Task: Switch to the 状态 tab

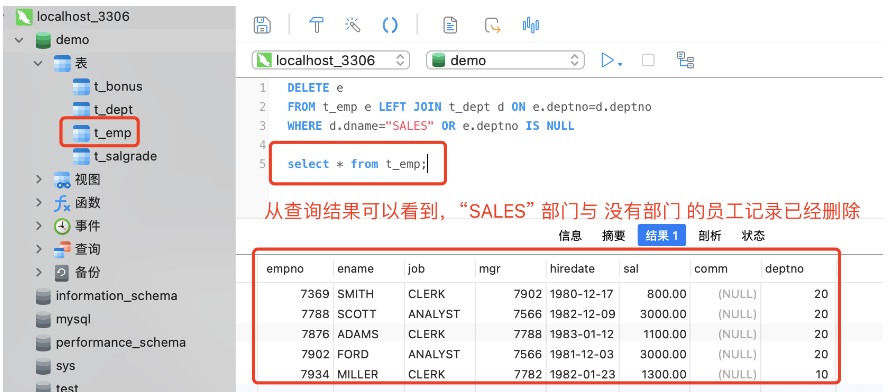Action: 753,236
